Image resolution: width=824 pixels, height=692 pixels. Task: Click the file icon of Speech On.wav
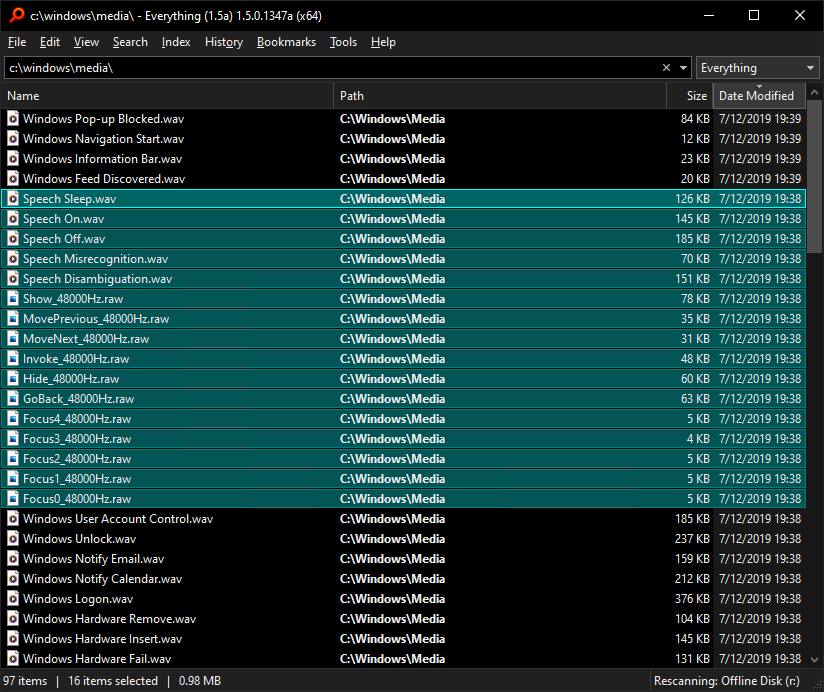pyautogui.click(x=13, y=219)
